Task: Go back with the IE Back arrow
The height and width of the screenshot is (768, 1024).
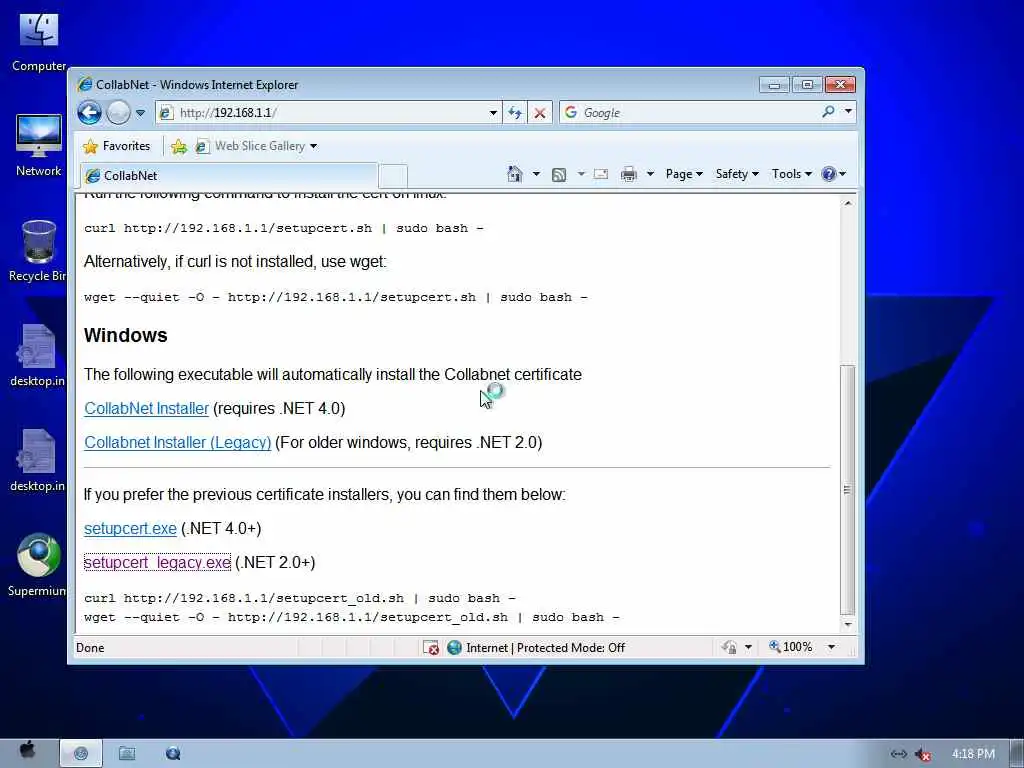Action: (89, 112)
